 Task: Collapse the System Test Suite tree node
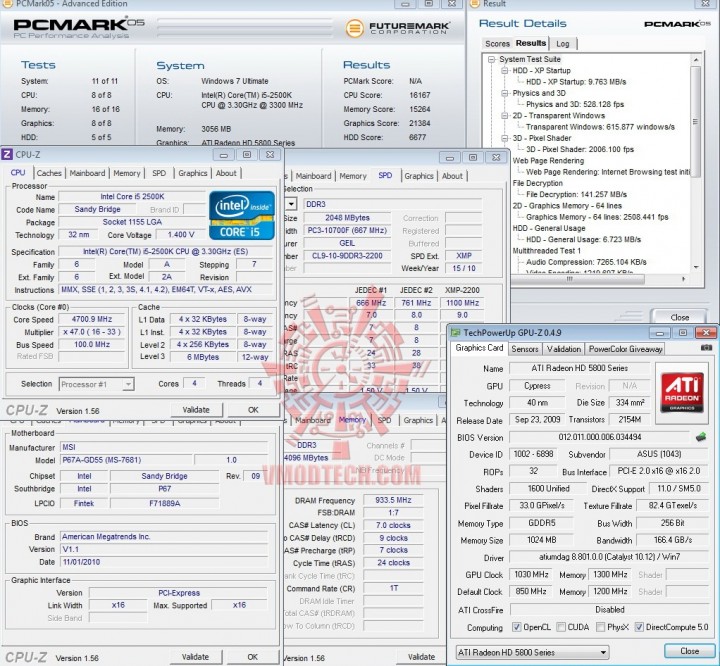pyautogui.click(x=492, y=59)
